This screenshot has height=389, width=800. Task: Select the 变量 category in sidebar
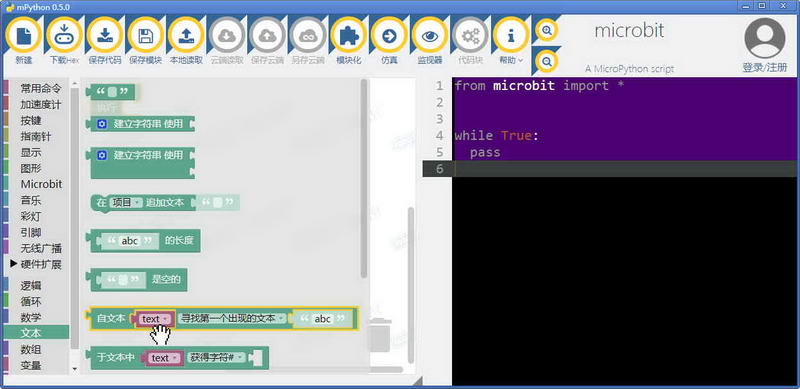coord(31,366)
